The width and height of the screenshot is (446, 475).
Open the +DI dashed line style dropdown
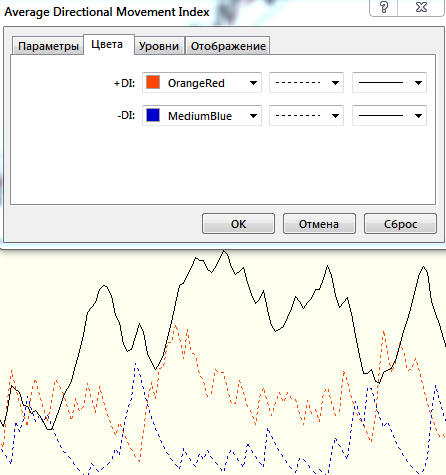(306, 82)
